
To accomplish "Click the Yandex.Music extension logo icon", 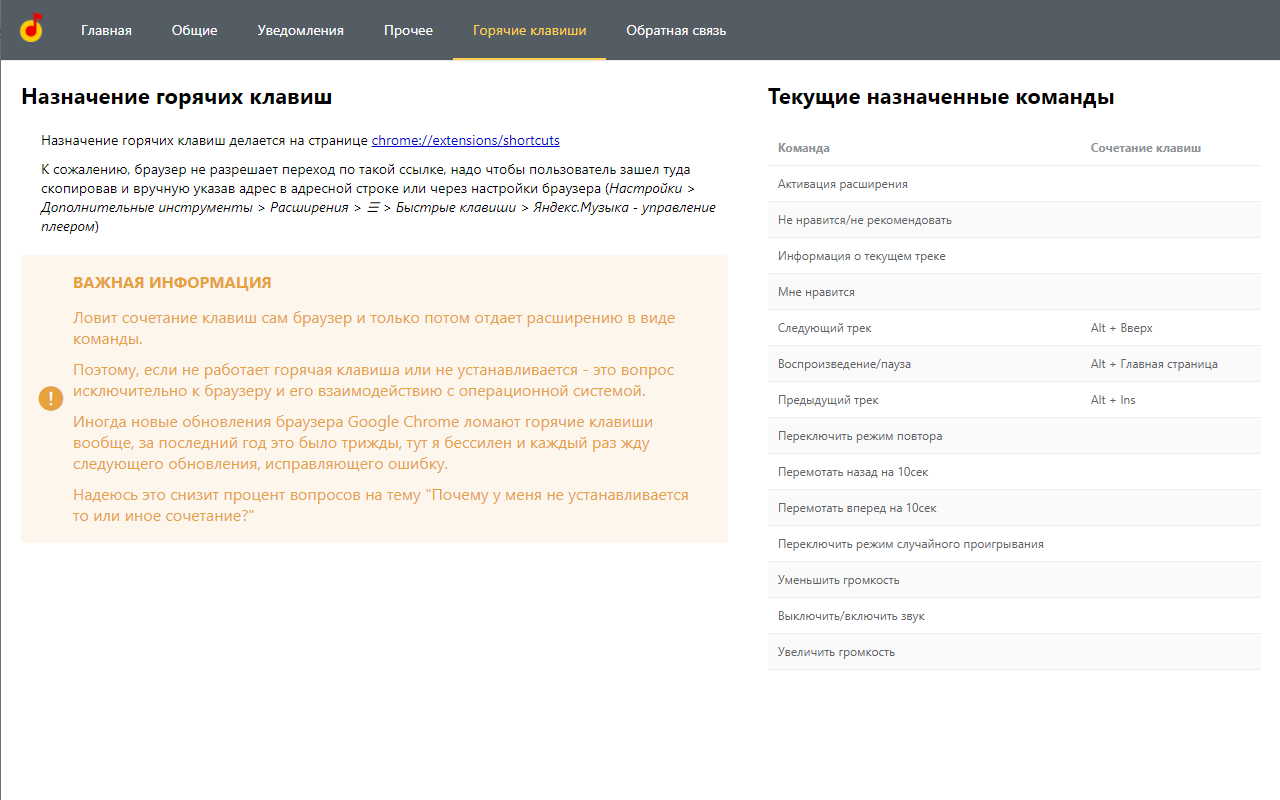I will 30,29.
